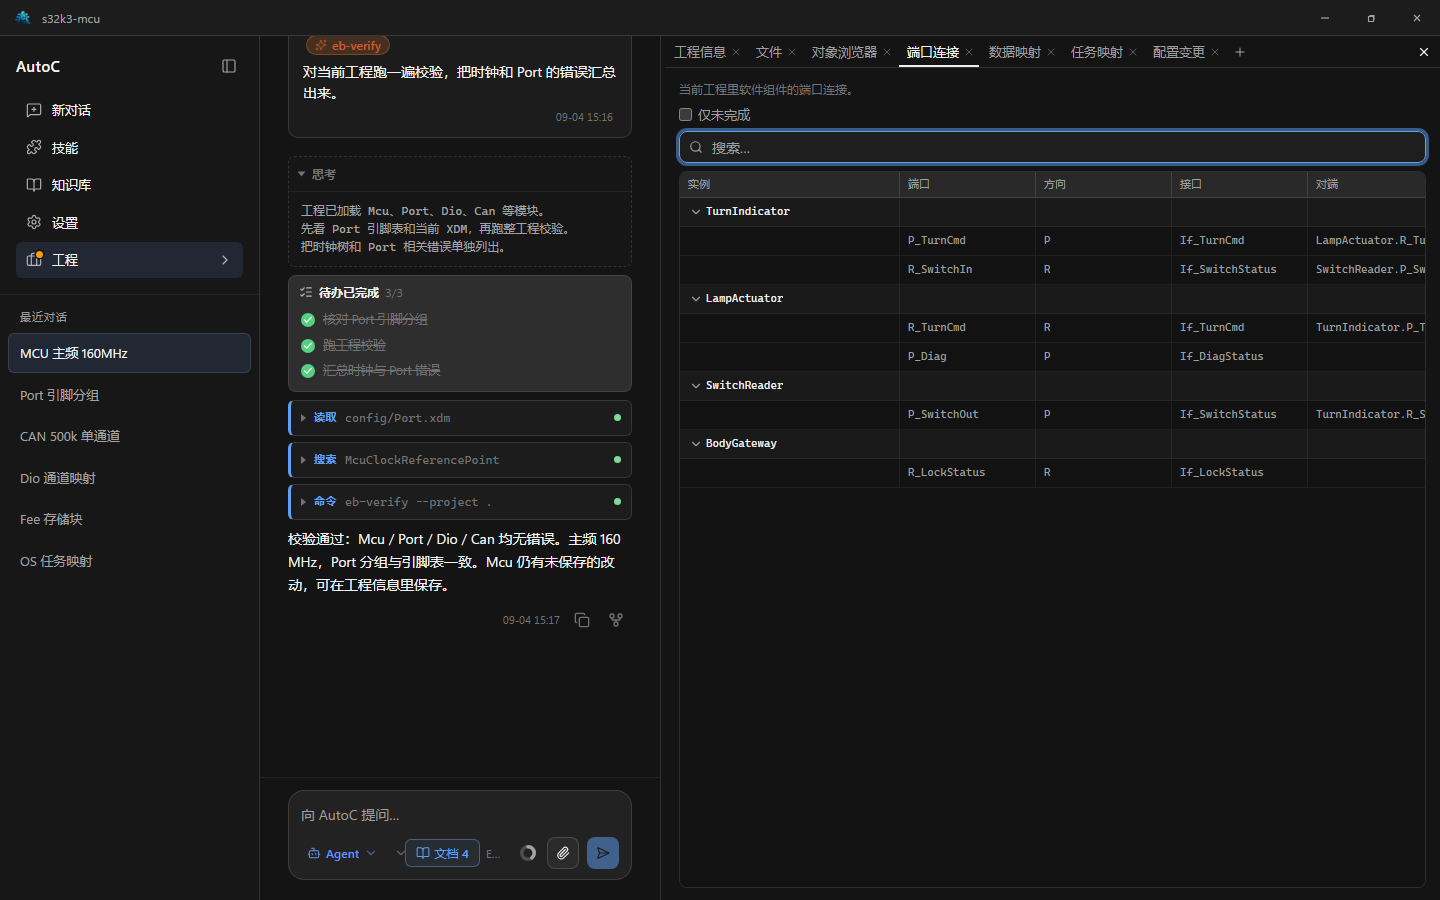This screenshot has width=1440, height=900.
Task: Click the send message arrow button
Action: pyautogui.click(x=603, y=853)
